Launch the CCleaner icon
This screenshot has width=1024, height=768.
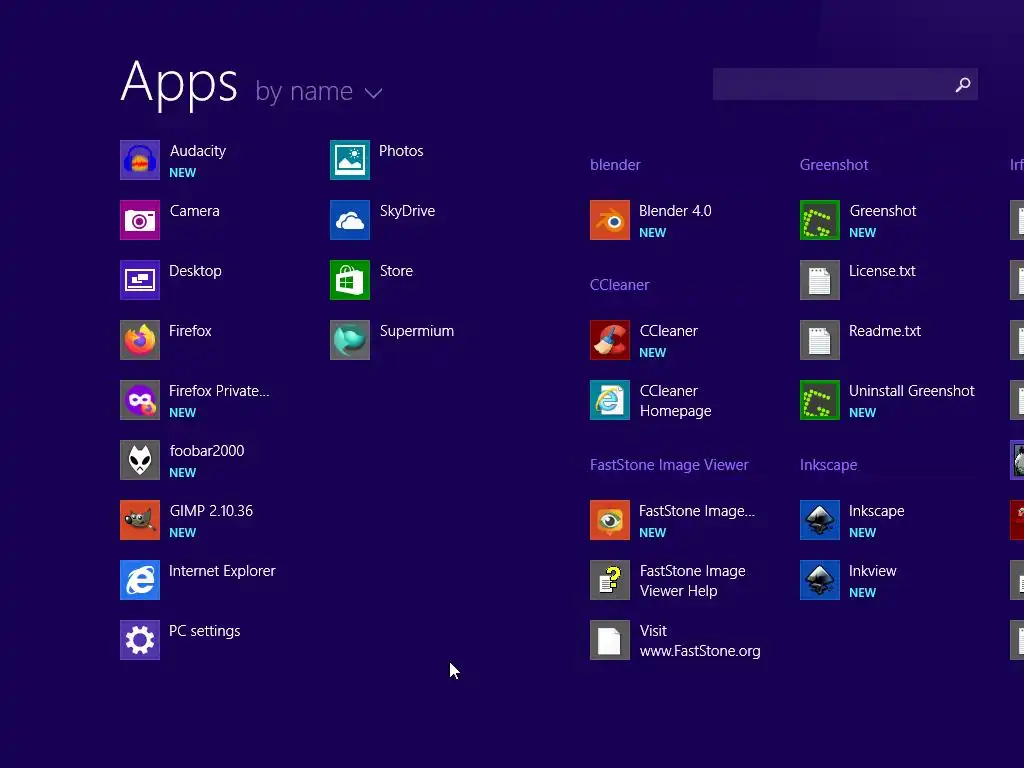point(610,340)
